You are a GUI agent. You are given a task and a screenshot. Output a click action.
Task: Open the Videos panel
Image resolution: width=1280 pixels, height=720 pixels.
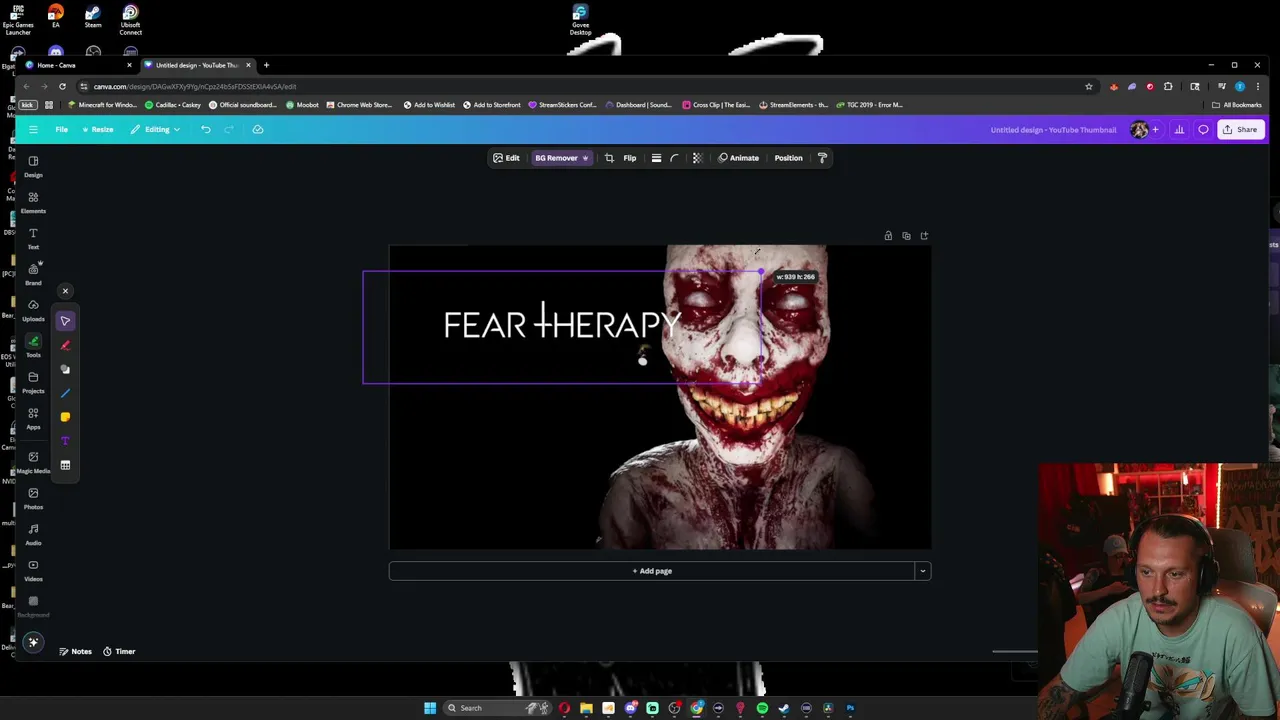point(33,570)
